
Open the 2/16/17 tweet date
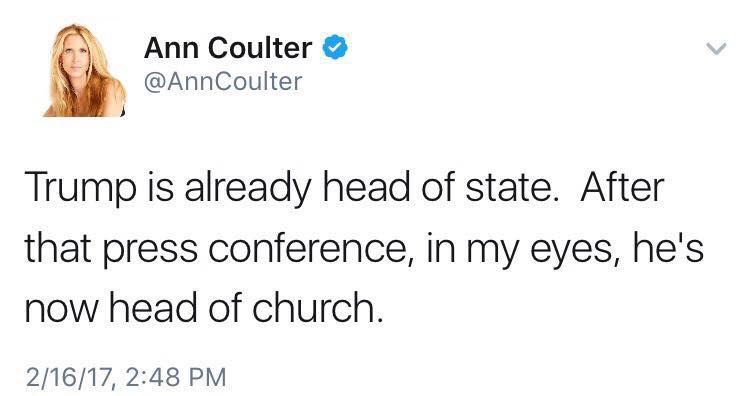70,377
